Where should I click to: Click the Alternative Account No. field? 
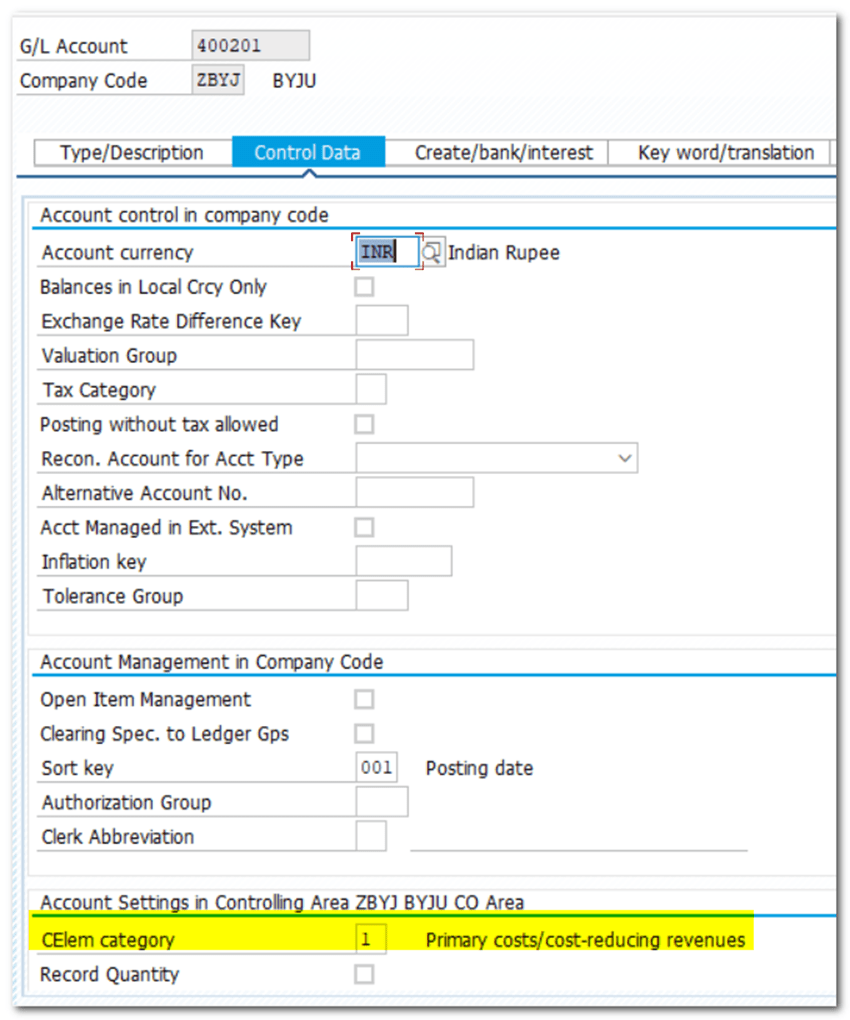coord(414,493)
